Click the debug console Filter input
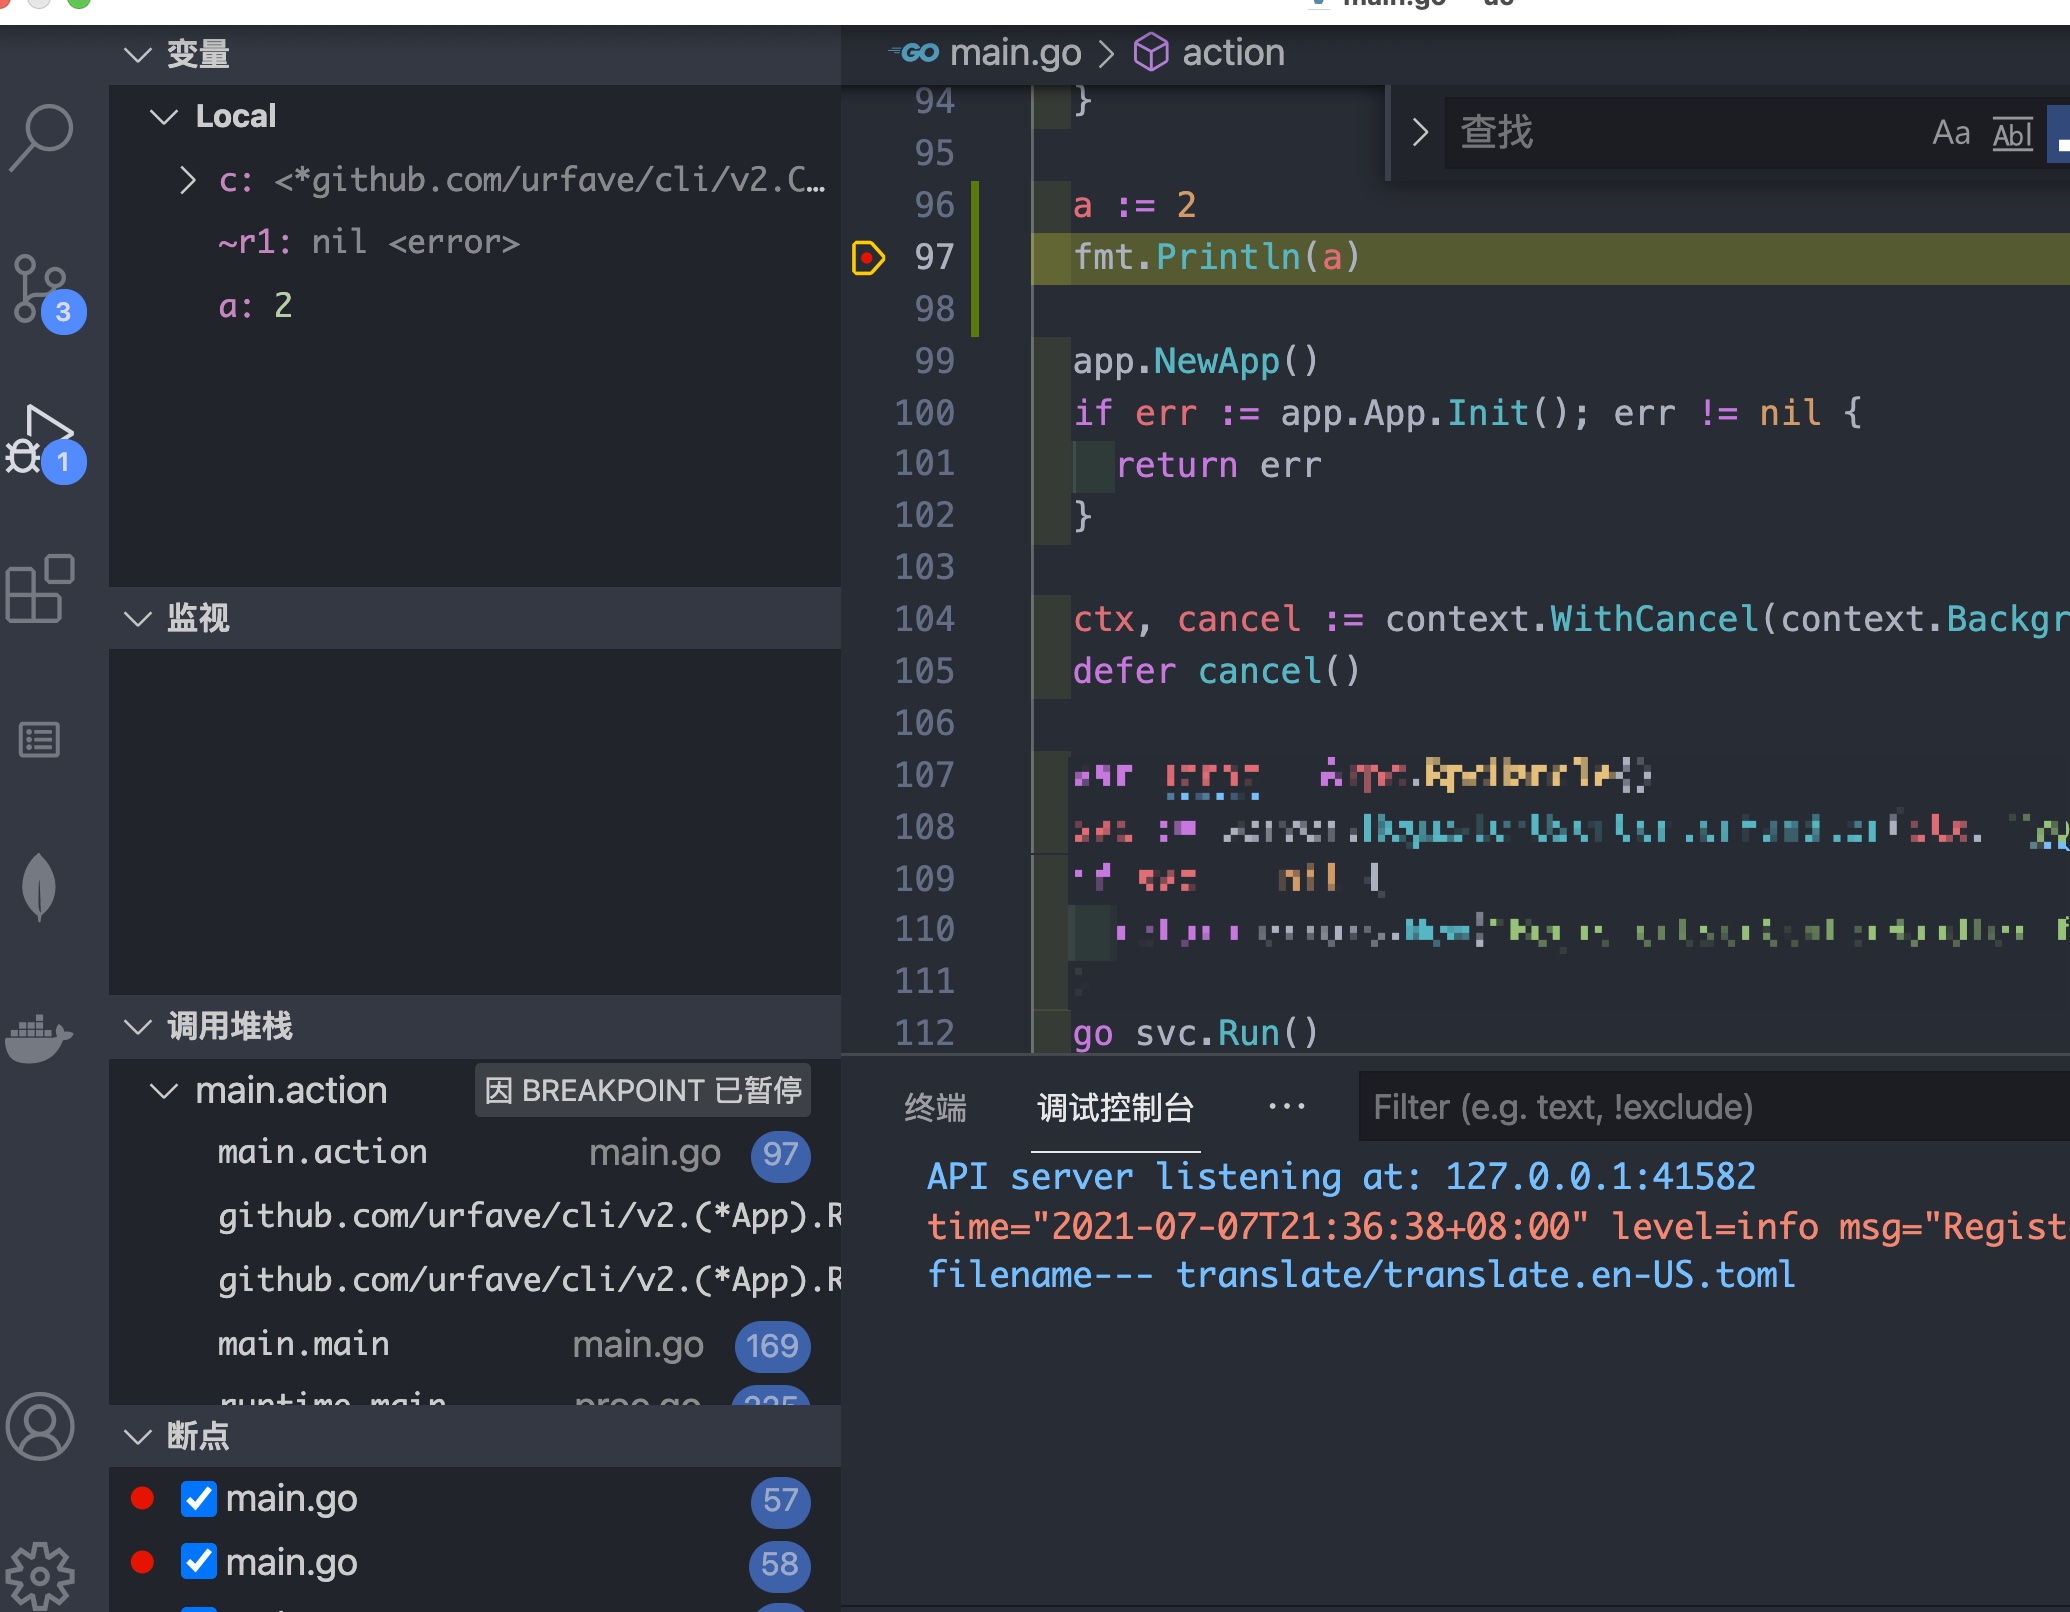Screen dimensions: 2070x1612 point(1714,1107)
